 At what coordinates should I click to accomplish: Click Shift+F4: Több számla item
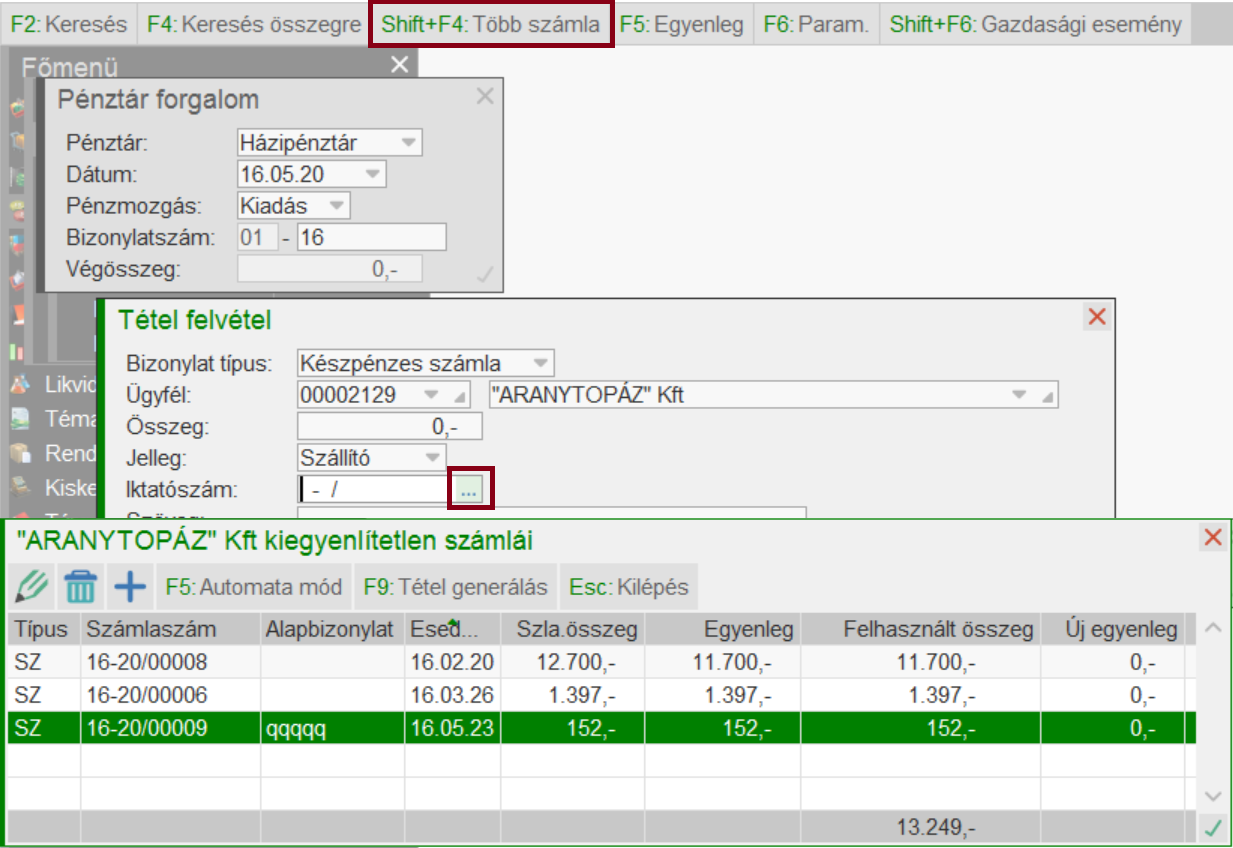(x=490, y=24)
